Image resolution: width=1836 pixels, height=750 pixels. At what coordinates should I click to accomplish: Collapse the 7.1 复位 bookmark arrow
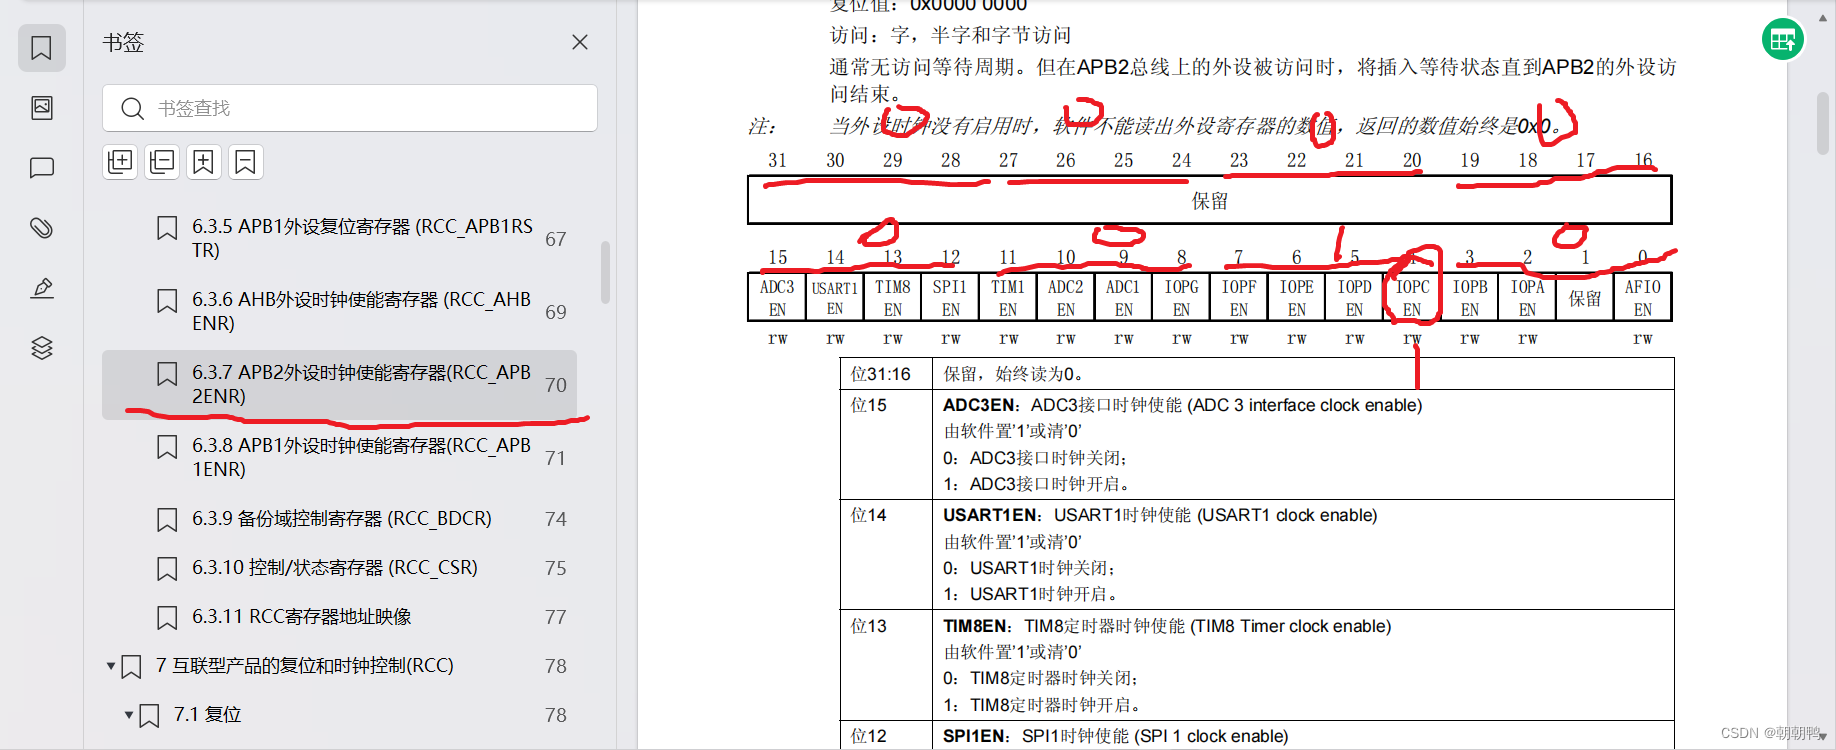click(x=129, y=715)
